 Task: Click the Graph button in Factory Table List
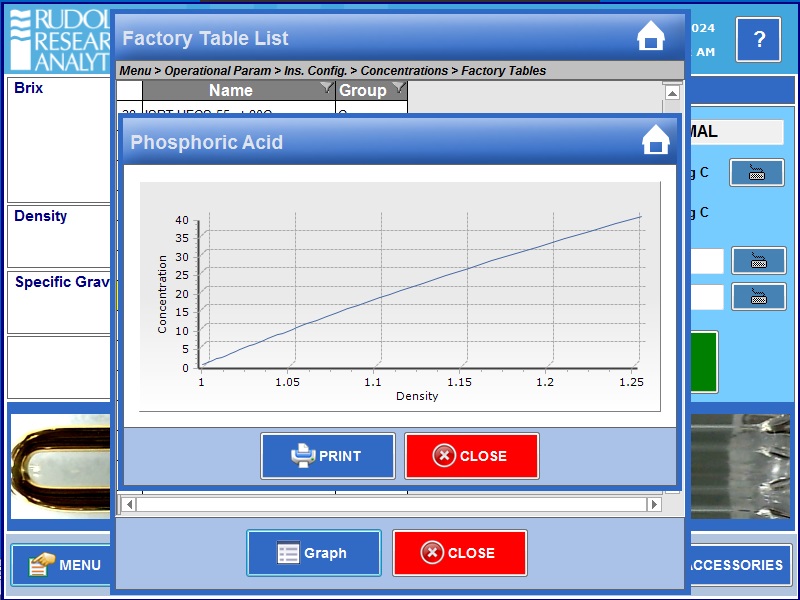[314, 553]
